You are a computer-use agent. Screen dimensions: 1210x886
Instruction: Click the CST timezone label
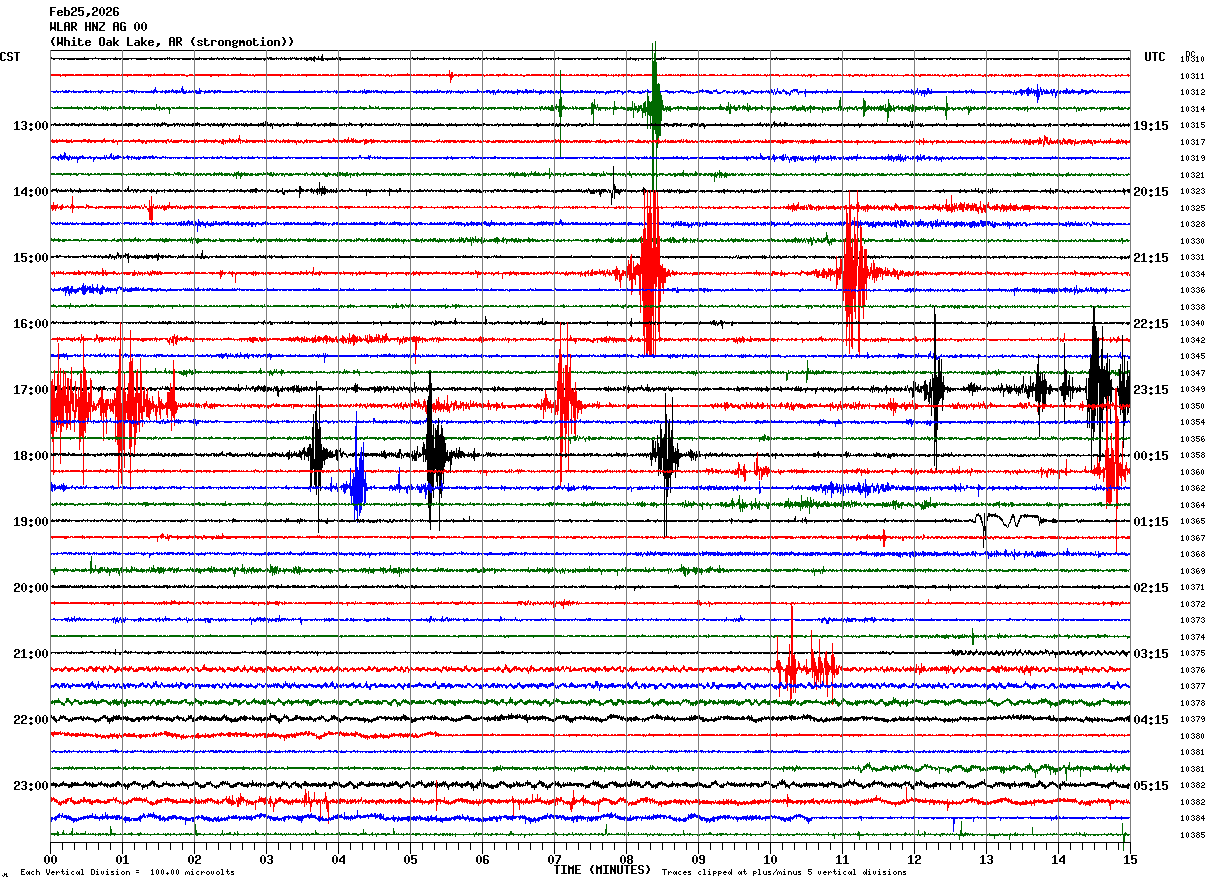pos(10,57)
